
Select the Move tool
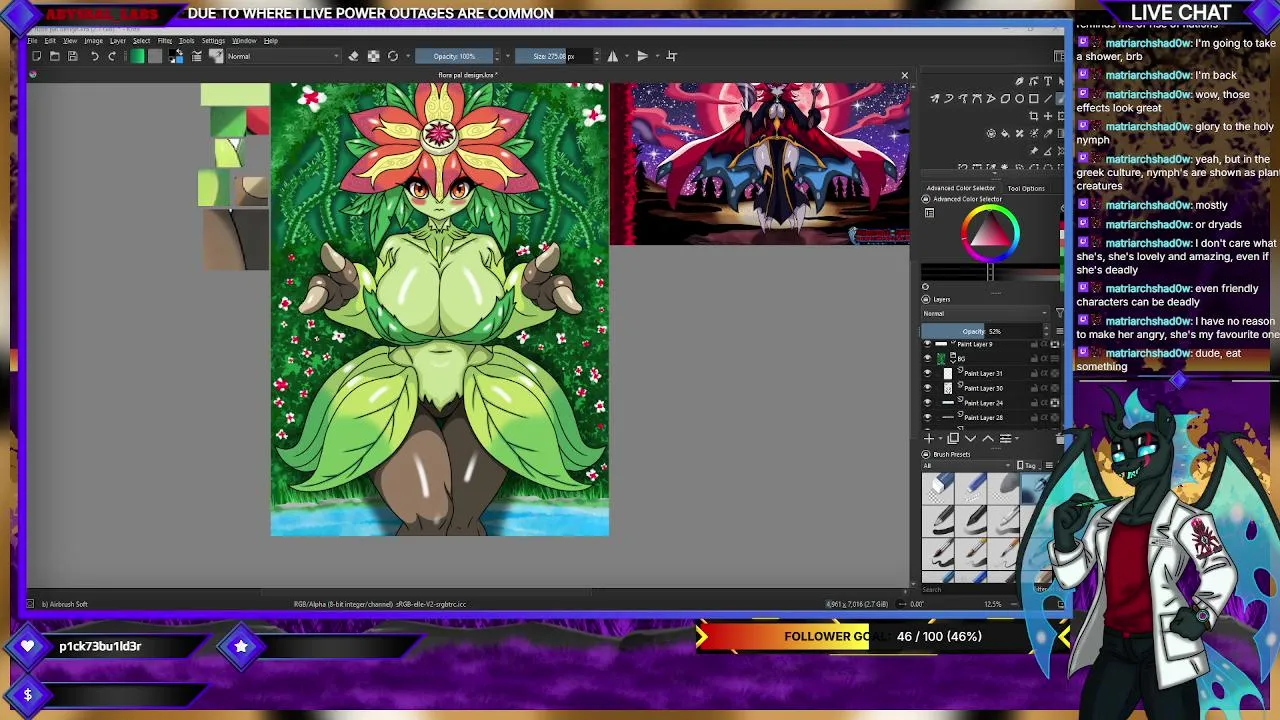tap(1047, 116)
